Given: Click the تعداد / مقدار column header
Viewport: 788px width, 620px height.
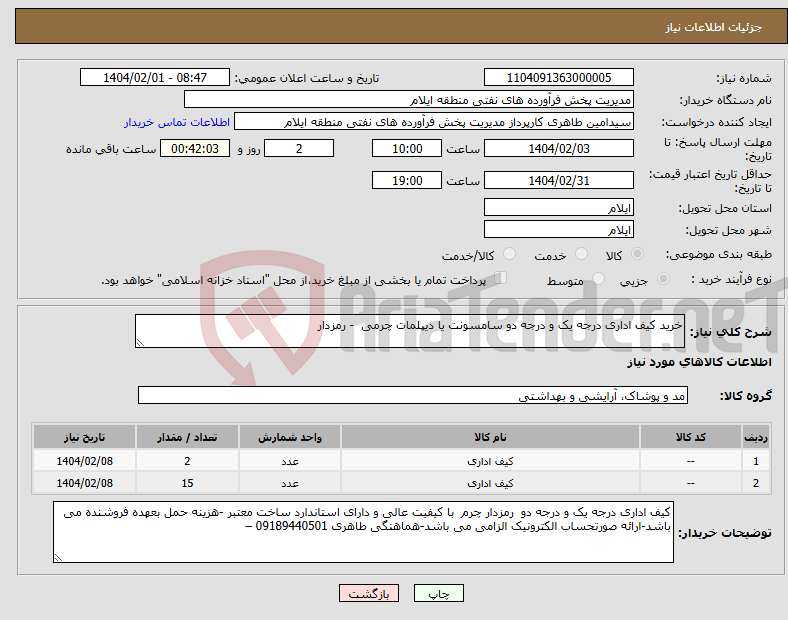Looking at the screenshot, I should [x=187, y=437].
